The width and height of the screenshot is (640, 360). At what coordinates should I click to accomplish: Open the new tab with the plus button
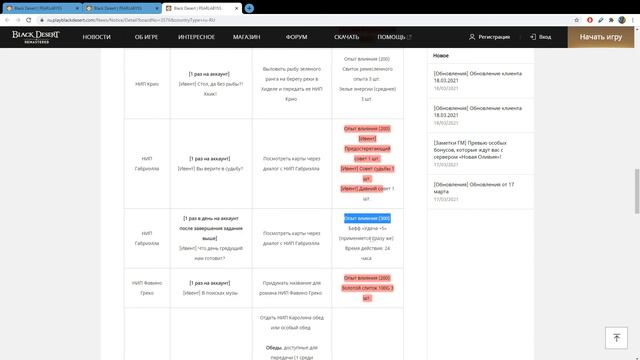(249, 8)
